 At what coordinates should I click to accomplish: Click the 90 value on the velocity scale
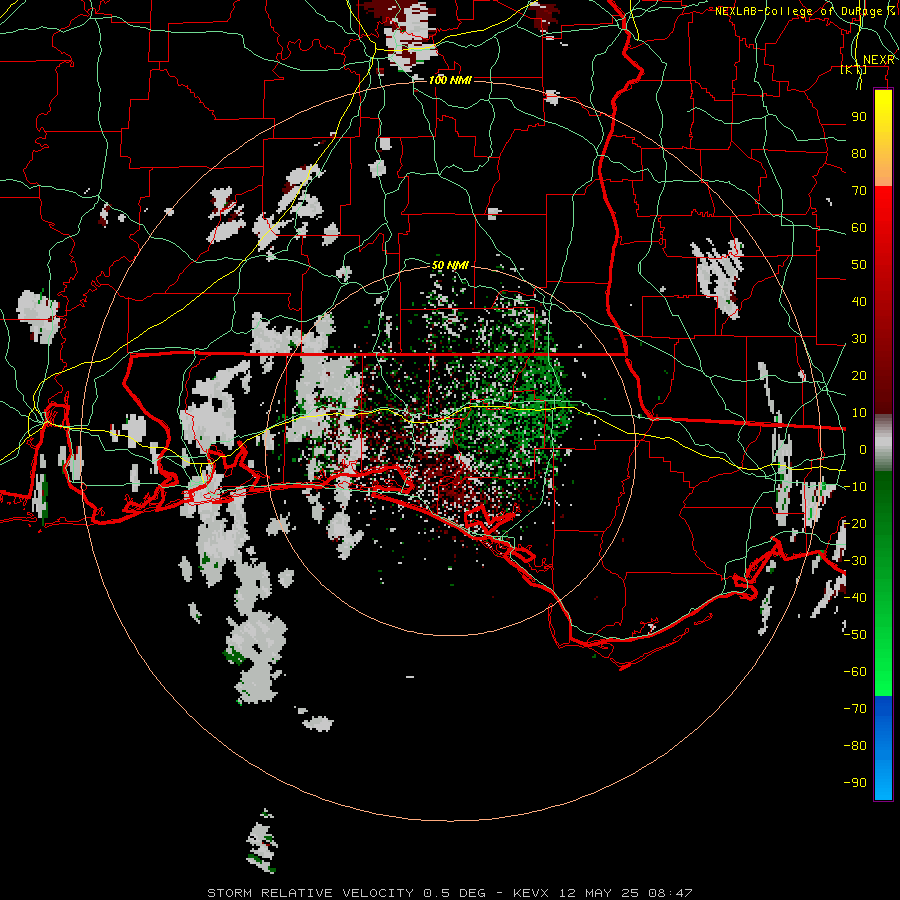pyautogui.click(x=859, y=117)
